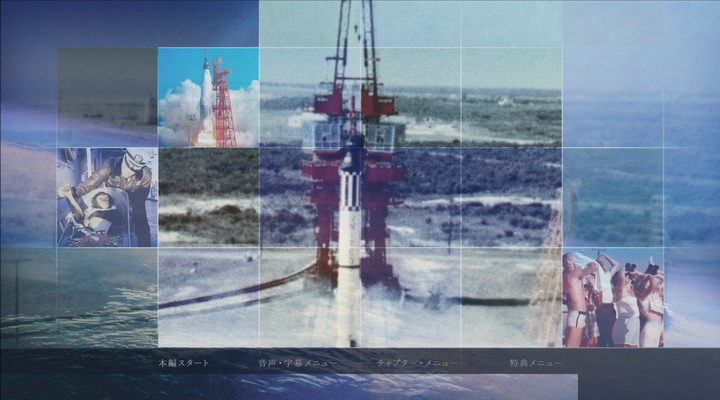Select the pale blue tile above beach thumbnail
The image size is (720, 400).
[612, 197]
